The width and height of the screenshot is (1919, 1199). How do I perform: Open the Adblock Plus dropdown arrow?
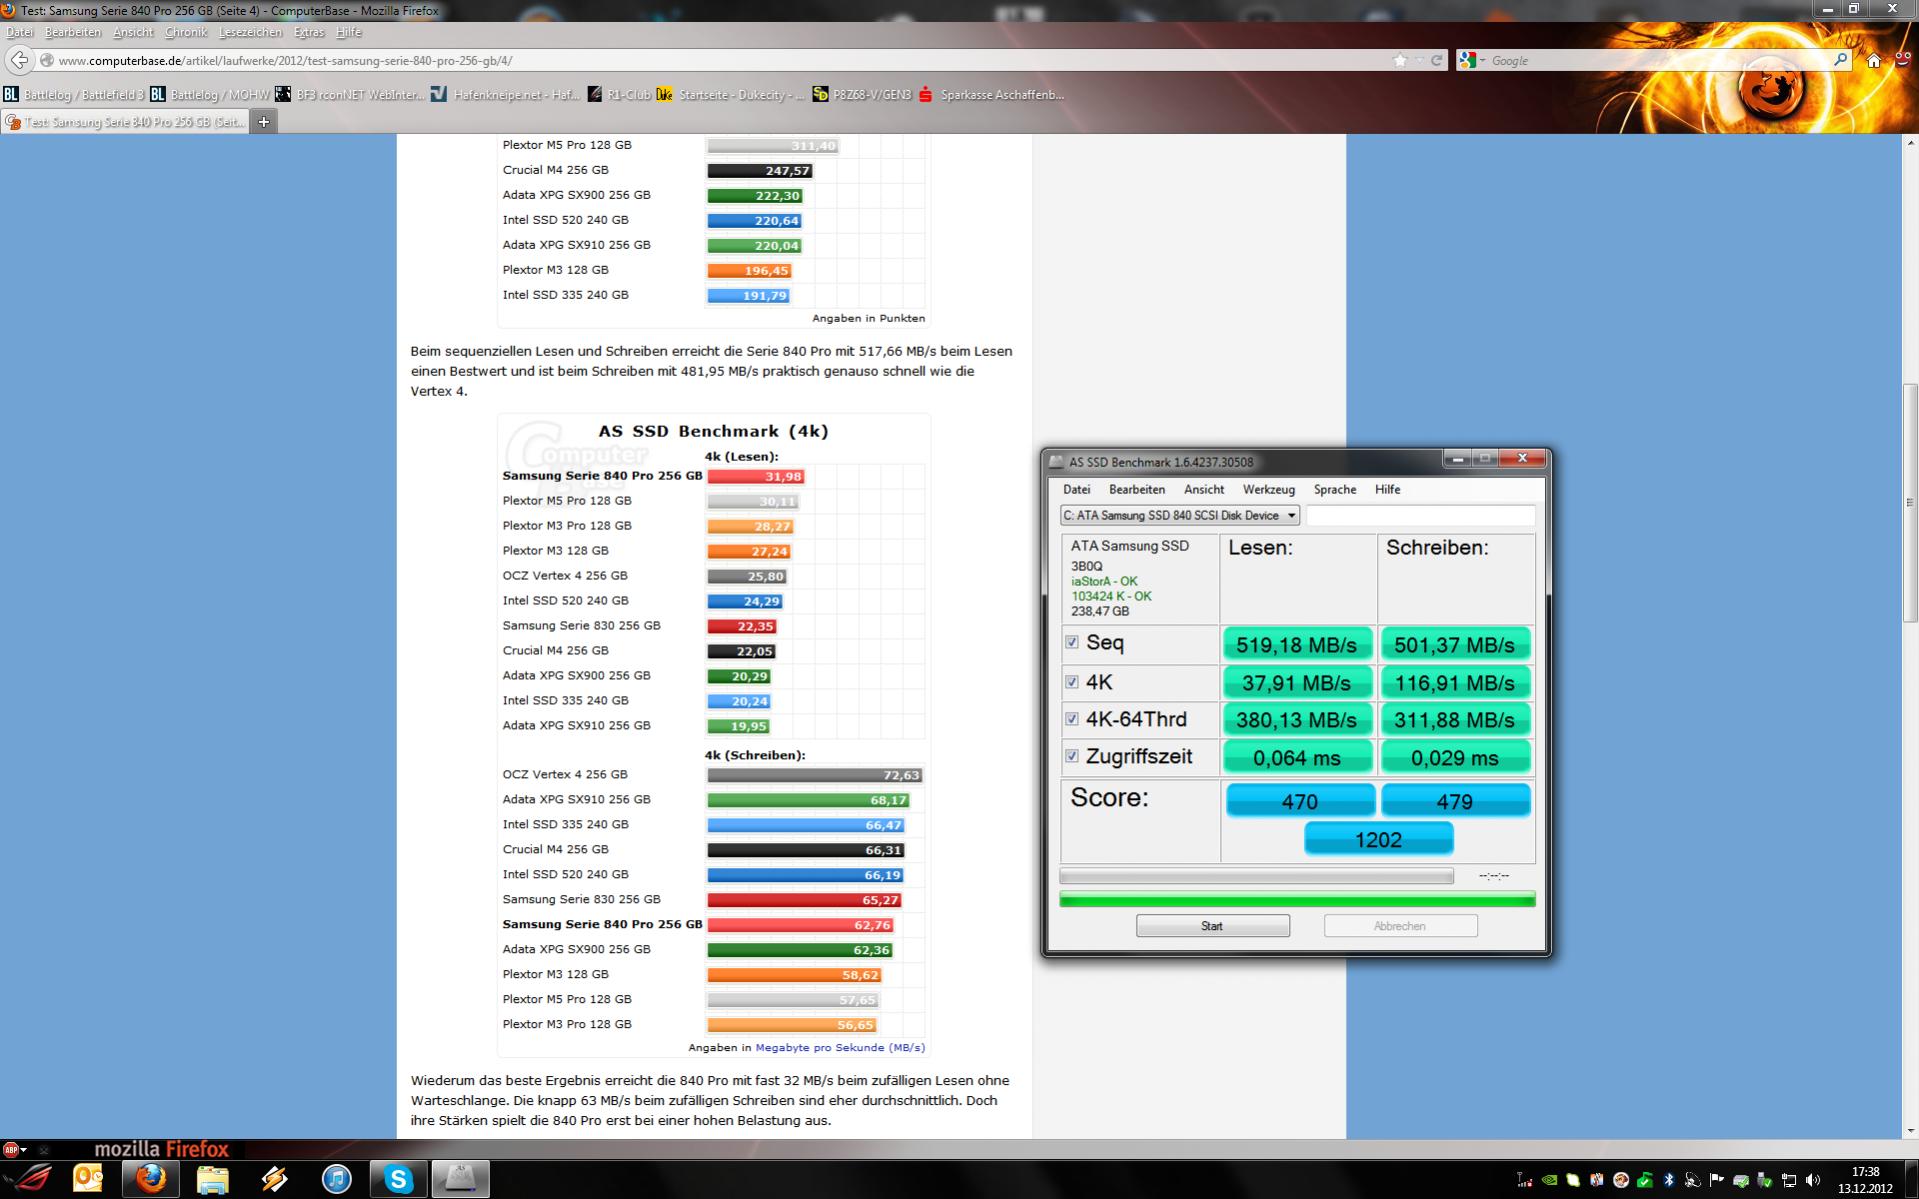(x=24, y=1150)
